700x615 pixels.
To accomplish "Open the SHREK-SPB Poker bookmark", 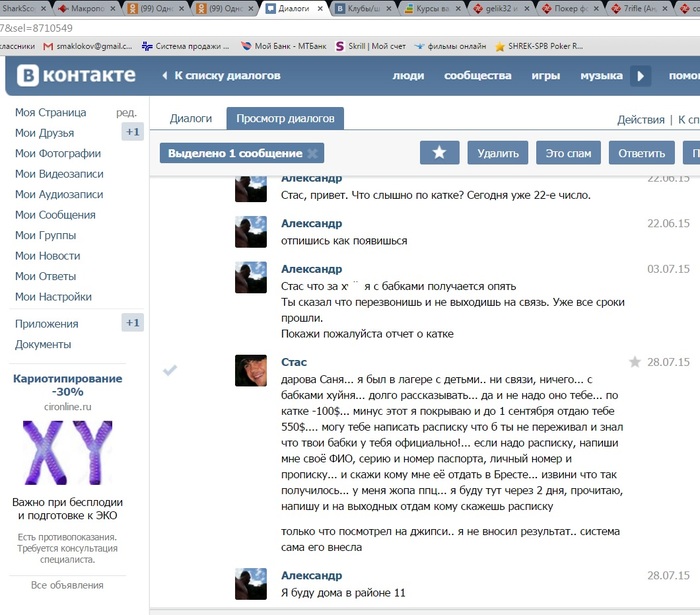I will 539,46.
